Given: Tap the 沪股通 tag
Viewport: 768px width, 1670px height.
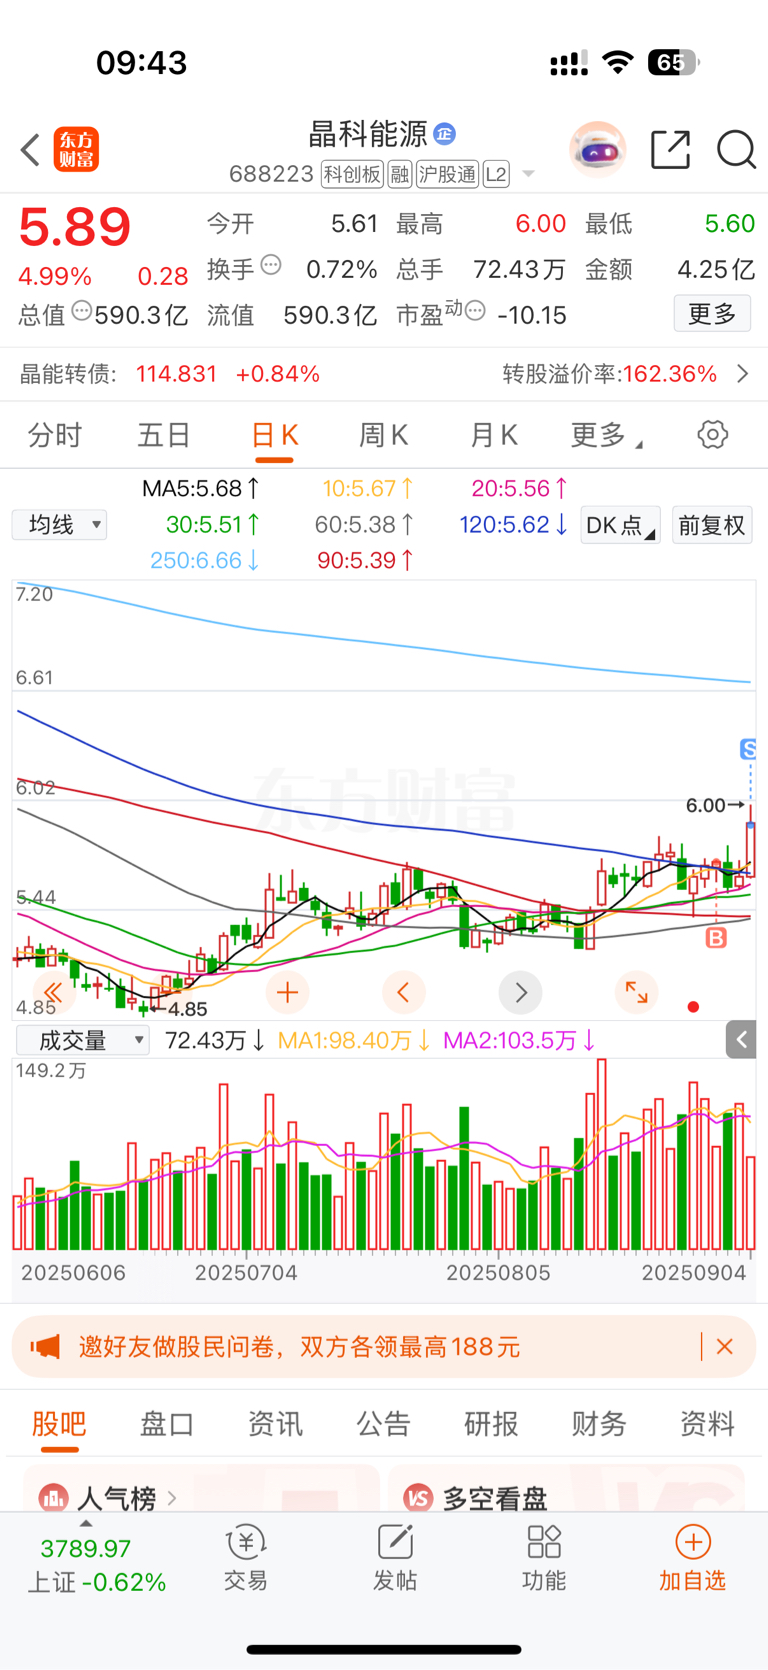Looking at the screenshot, I should coord(447,174).
